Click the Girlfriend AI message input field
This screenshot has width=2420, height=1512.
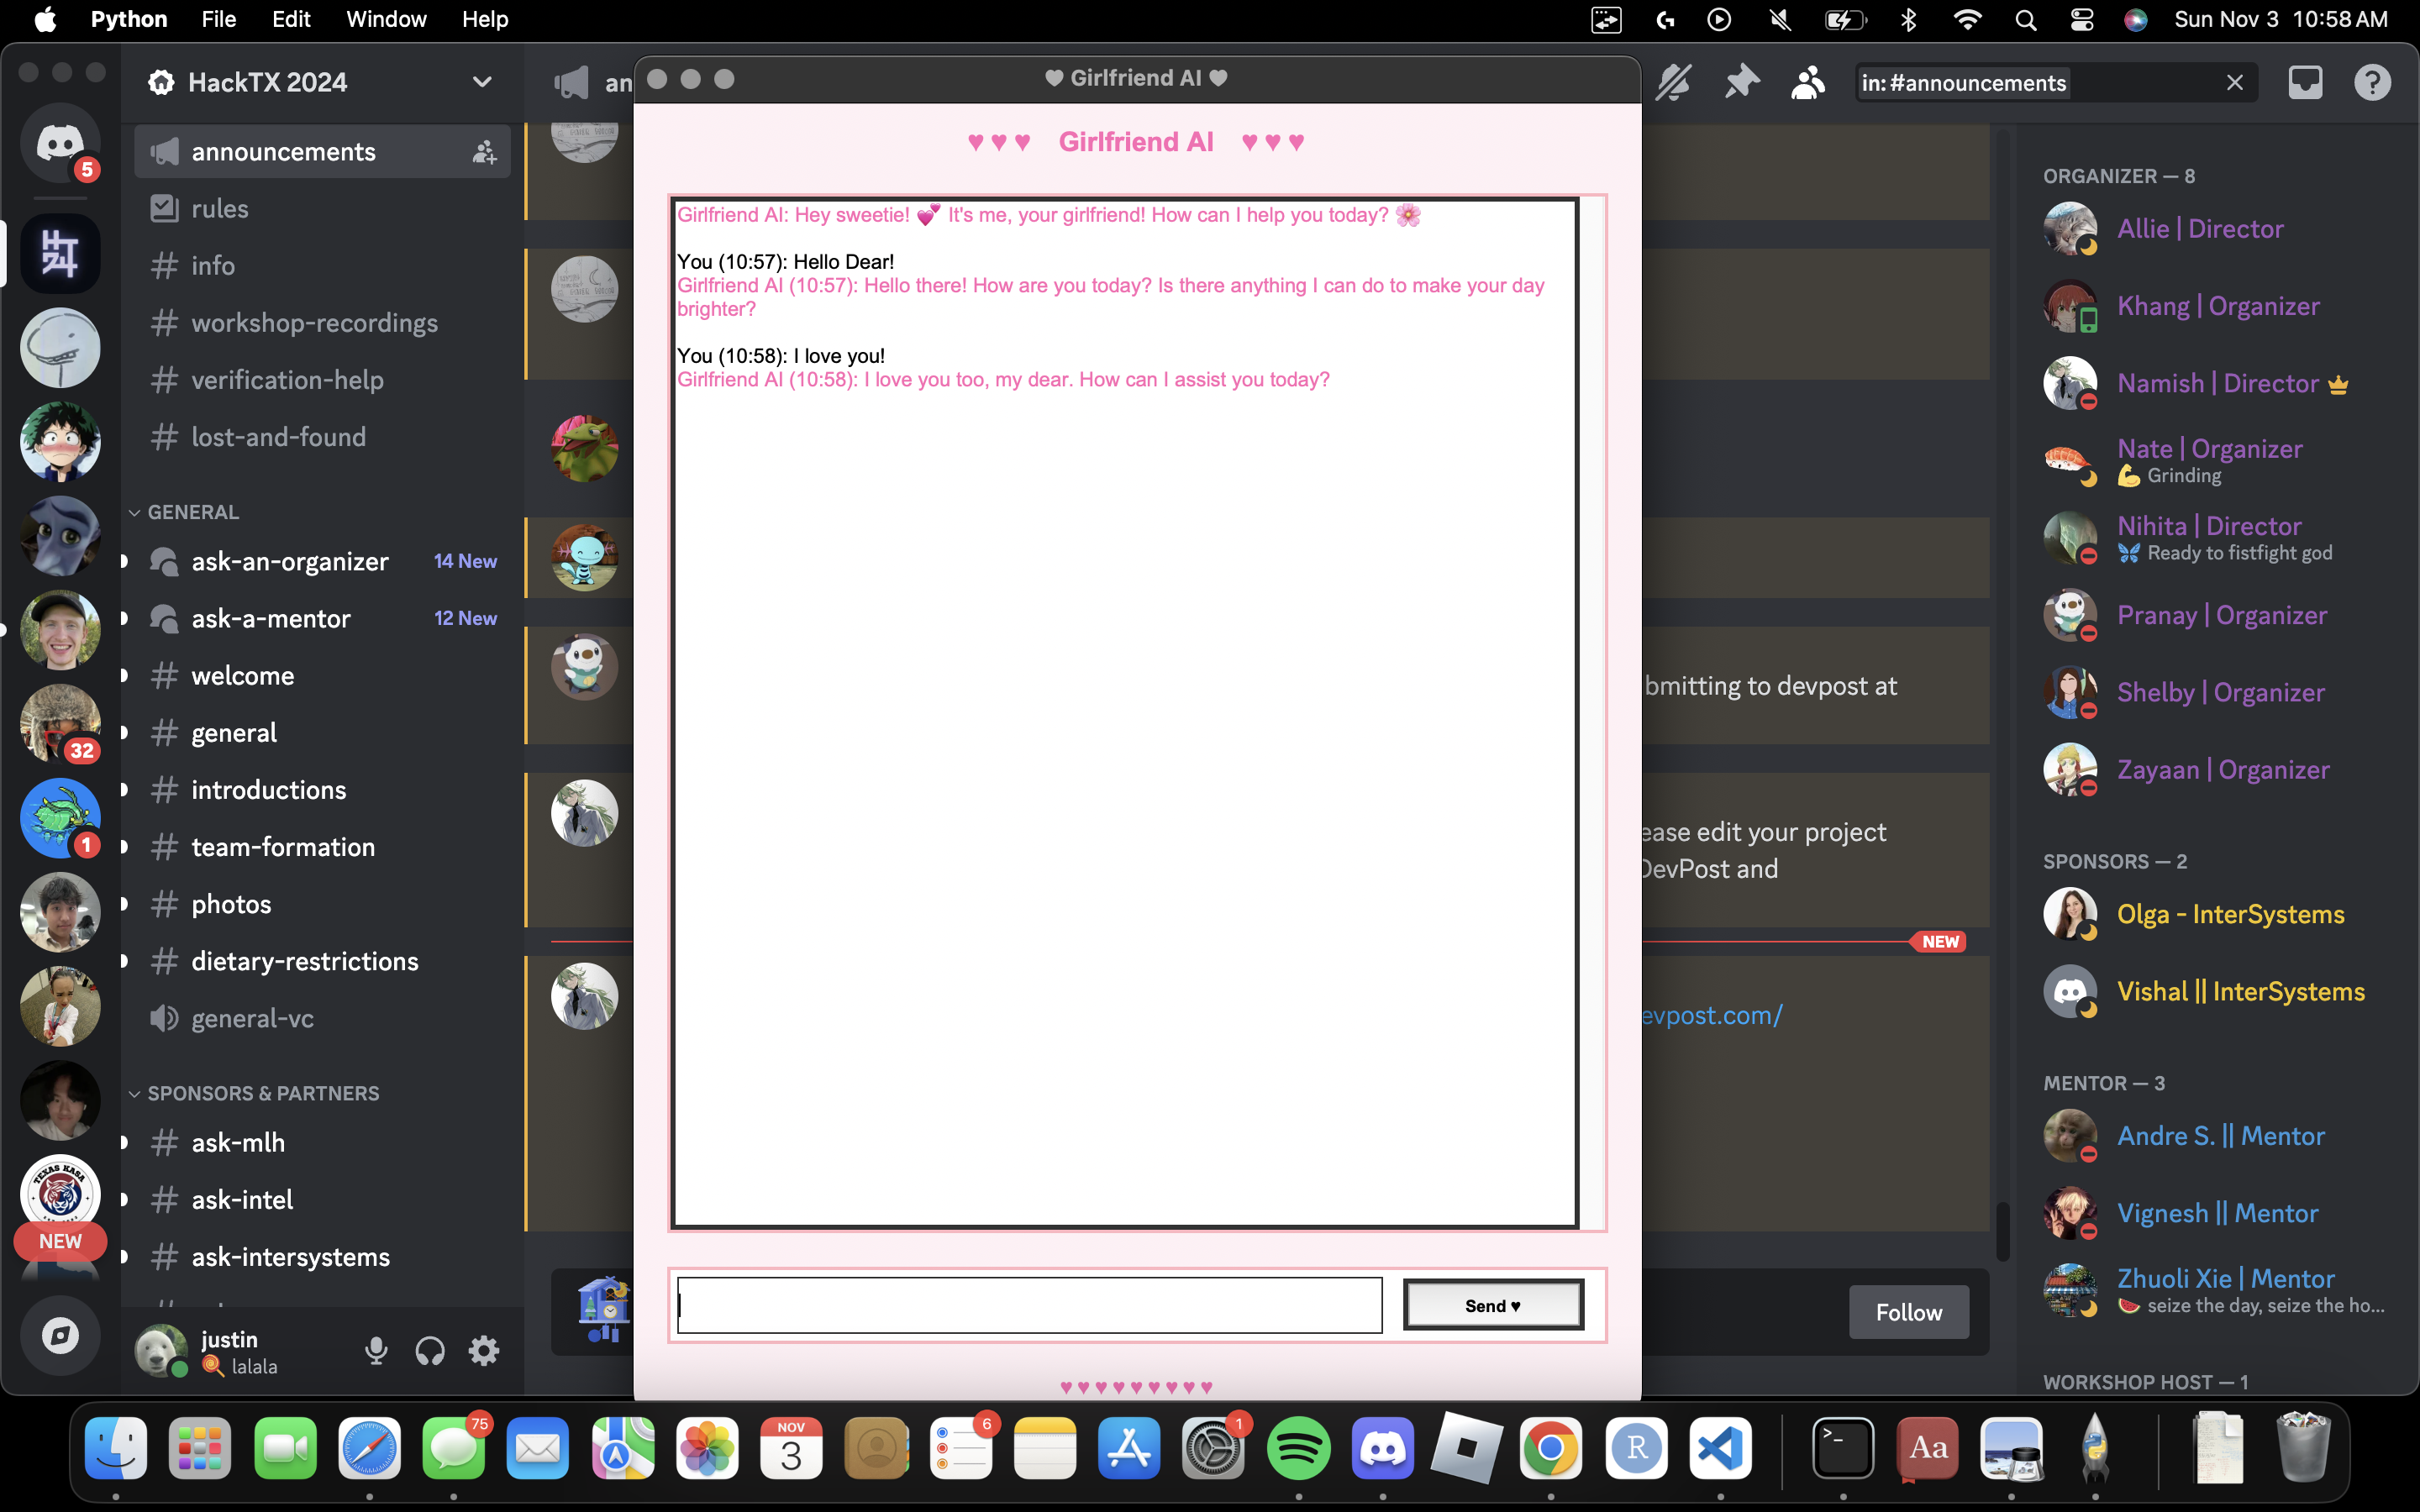1029,1305
